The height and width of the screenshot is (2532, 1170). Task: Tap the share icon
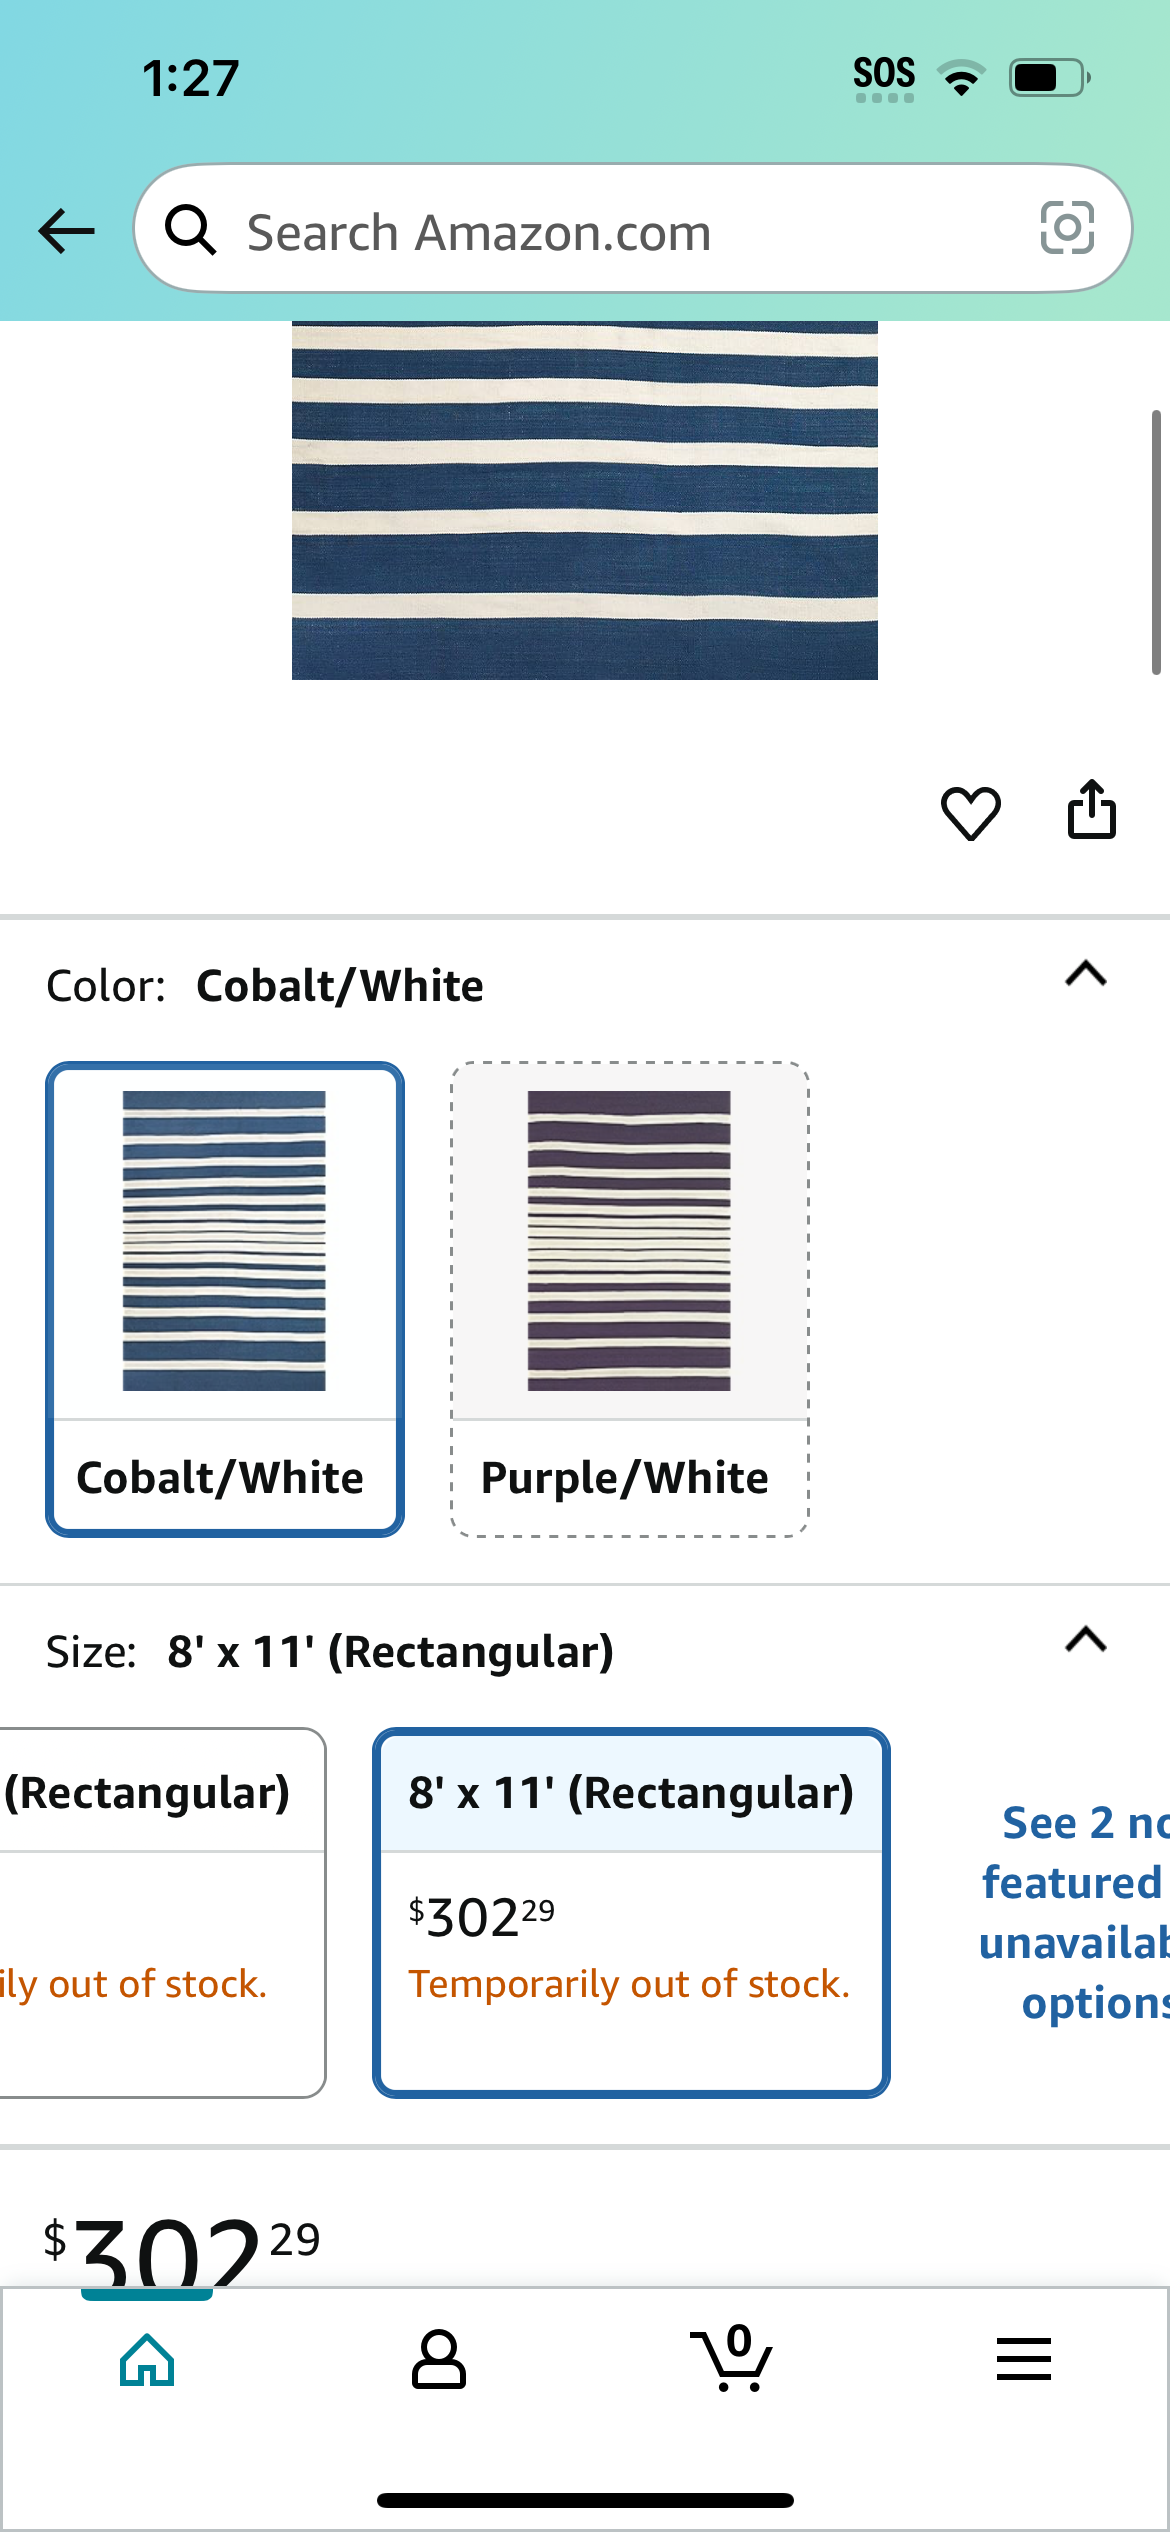click(1091, 809)
